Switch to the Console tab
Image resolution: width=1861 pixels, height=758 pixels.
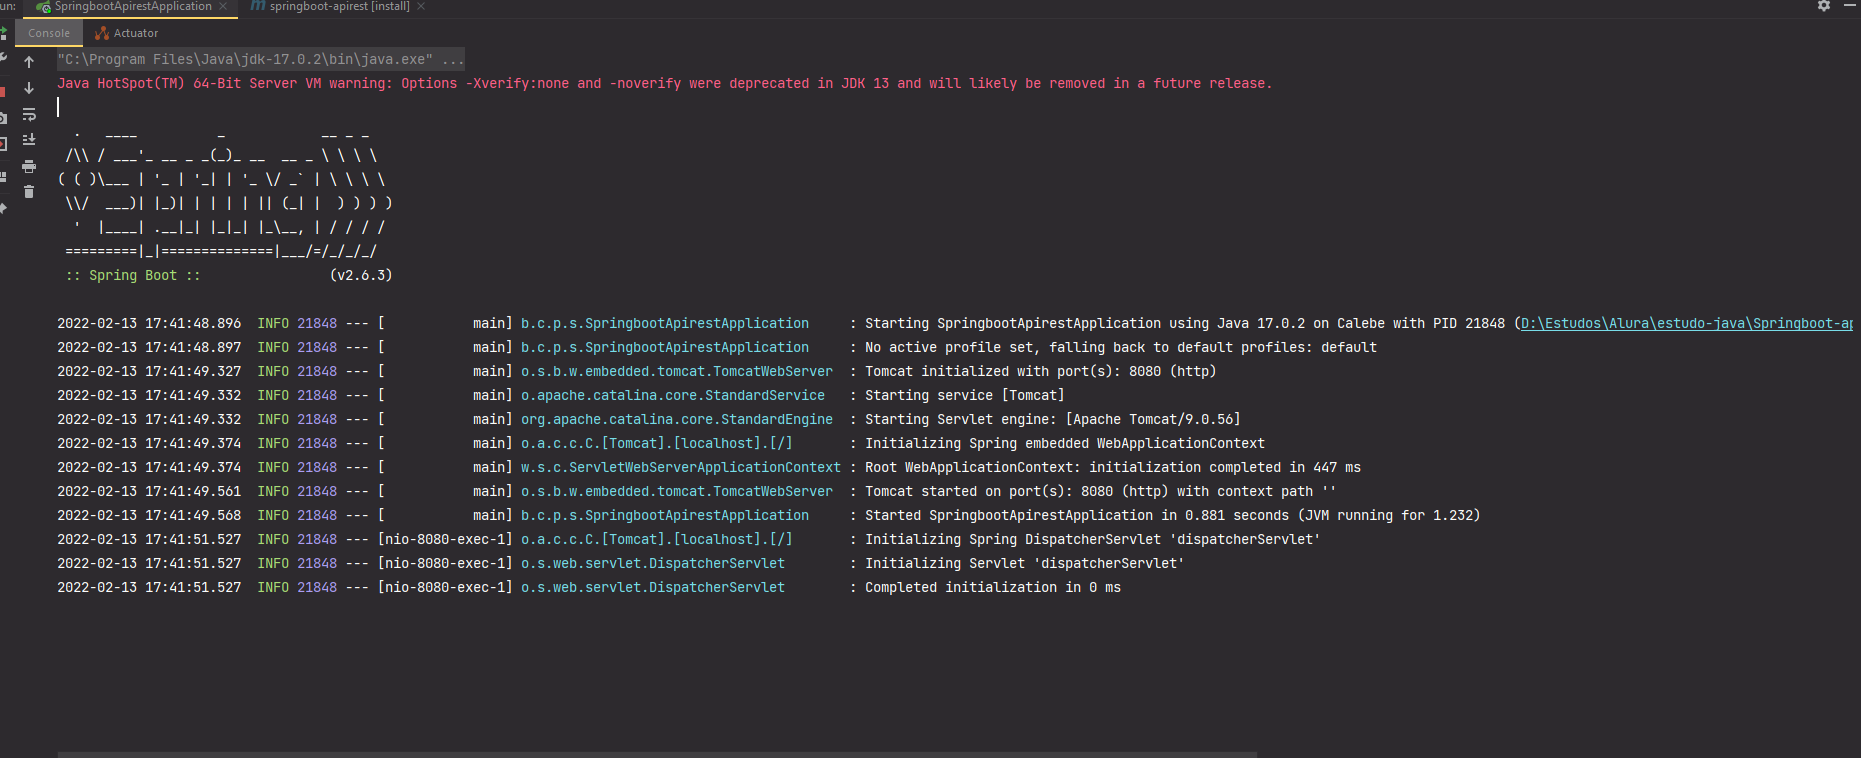pyautogui.click(x=49, y=33)
